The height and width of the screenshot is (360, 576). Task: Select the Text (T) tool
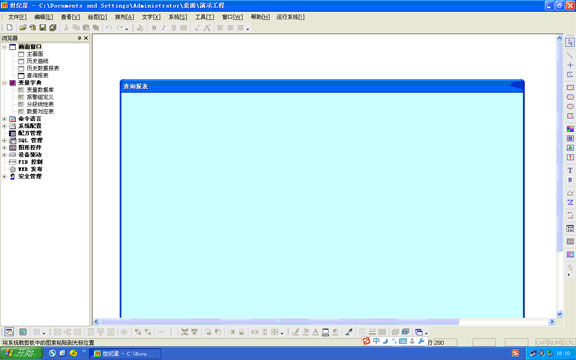570,170
